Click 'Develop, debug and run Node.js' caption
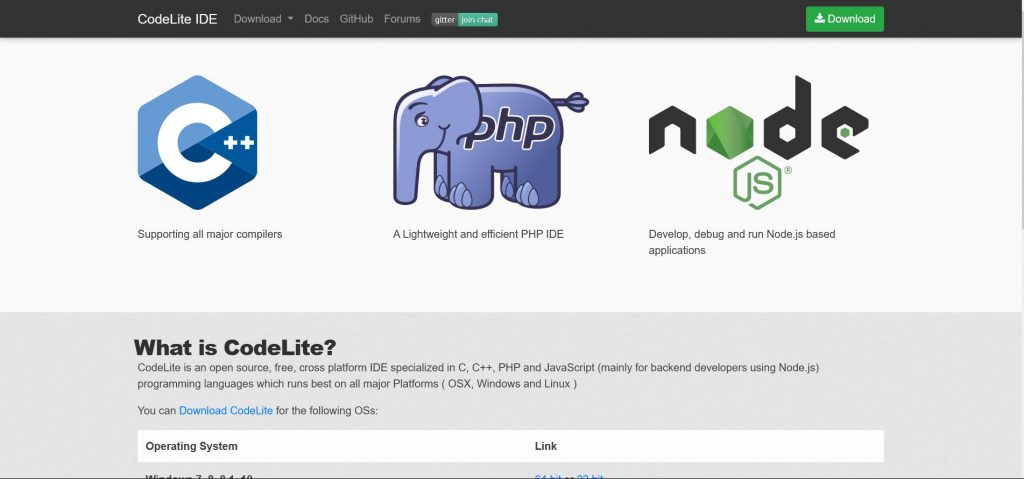Viewport: 1024px width, 479px height. [742, 242]
